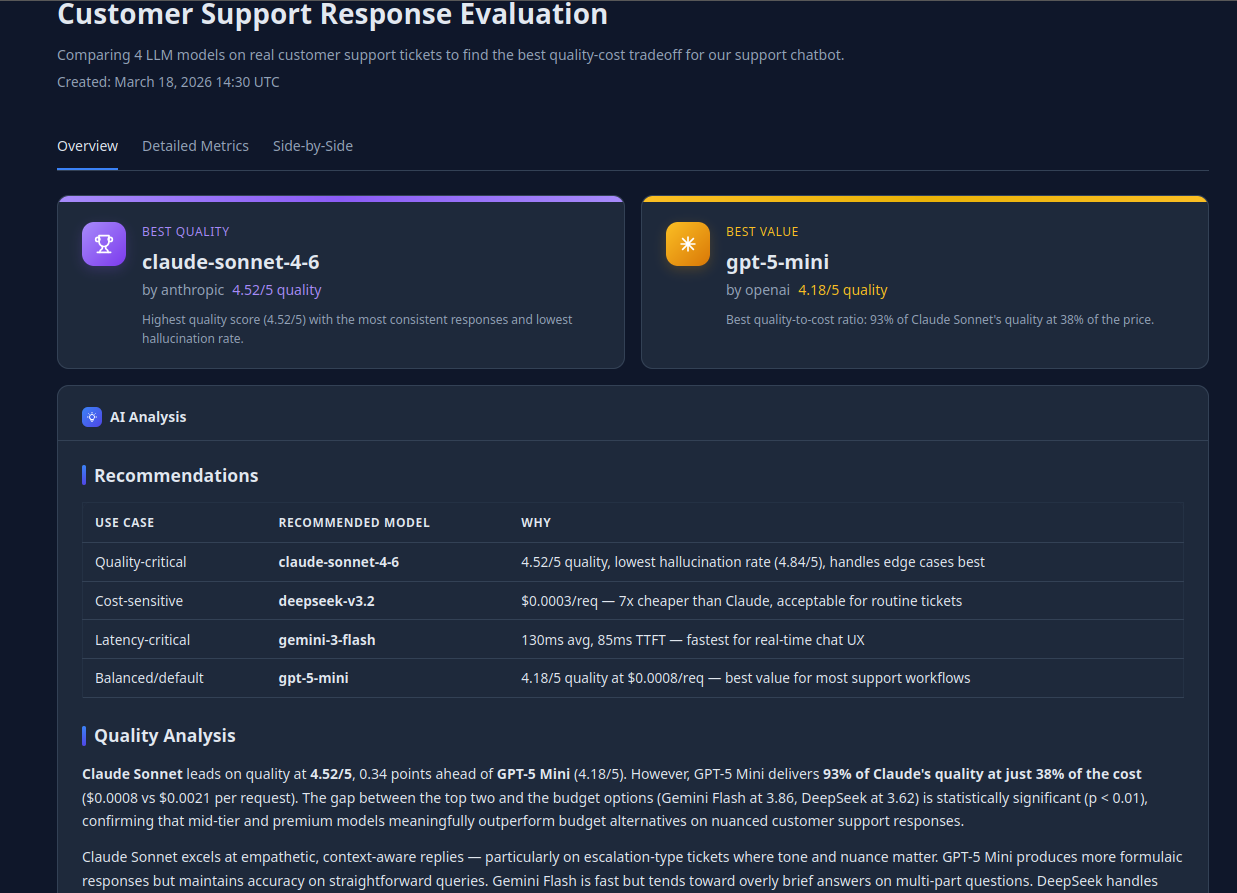This screenshot has width=1237, height=893.
Task: Click the Quality Analysis heading
Action: tap(165, 735)
